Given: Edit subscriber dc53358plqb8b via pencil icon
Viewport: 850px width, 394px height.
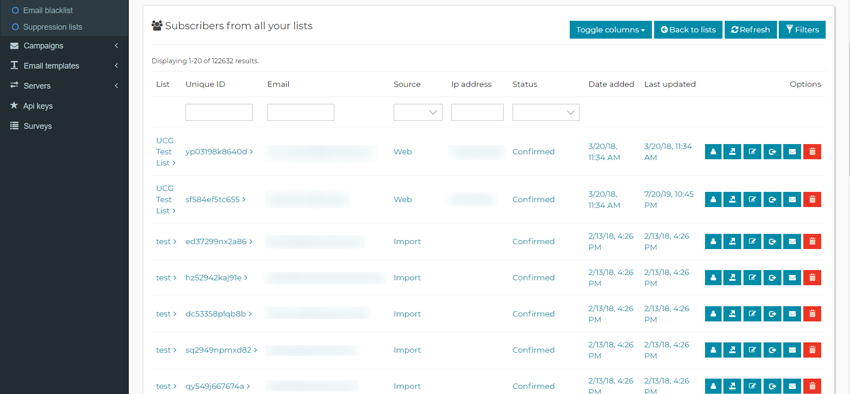Looking at the screenshot, I should pos(752,314).
